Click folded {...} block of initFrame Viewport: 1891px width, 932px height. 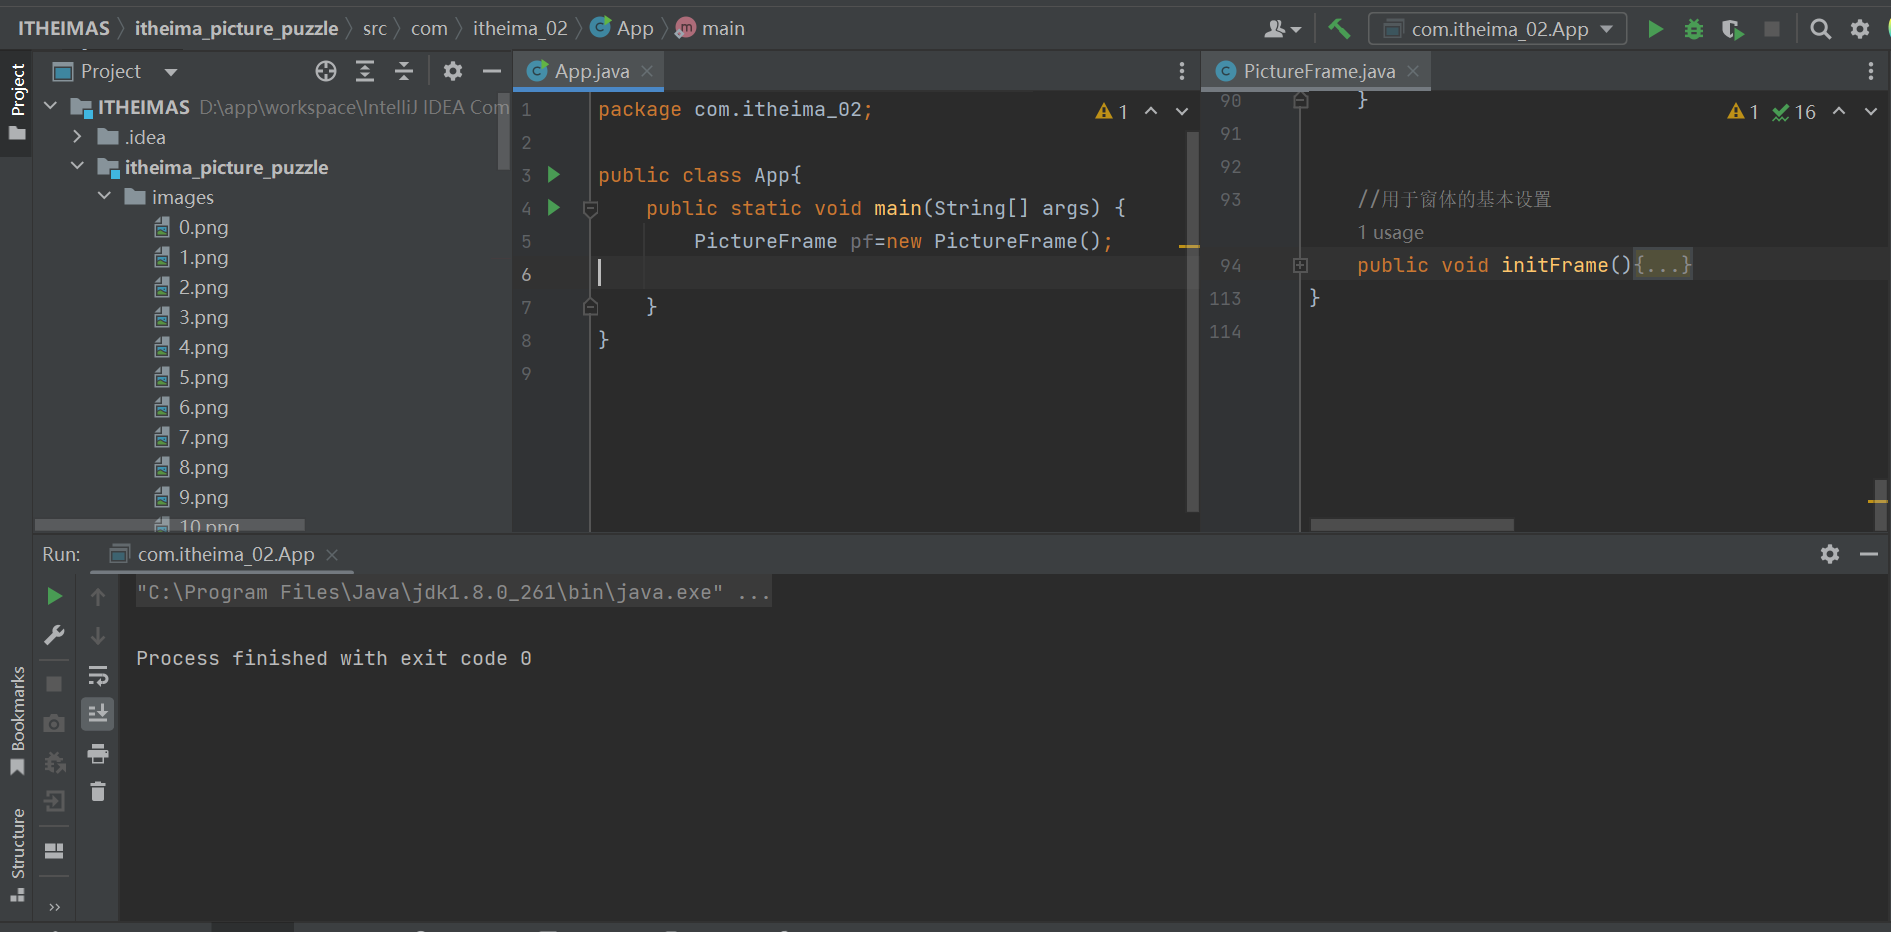[x=1662, y=265]
